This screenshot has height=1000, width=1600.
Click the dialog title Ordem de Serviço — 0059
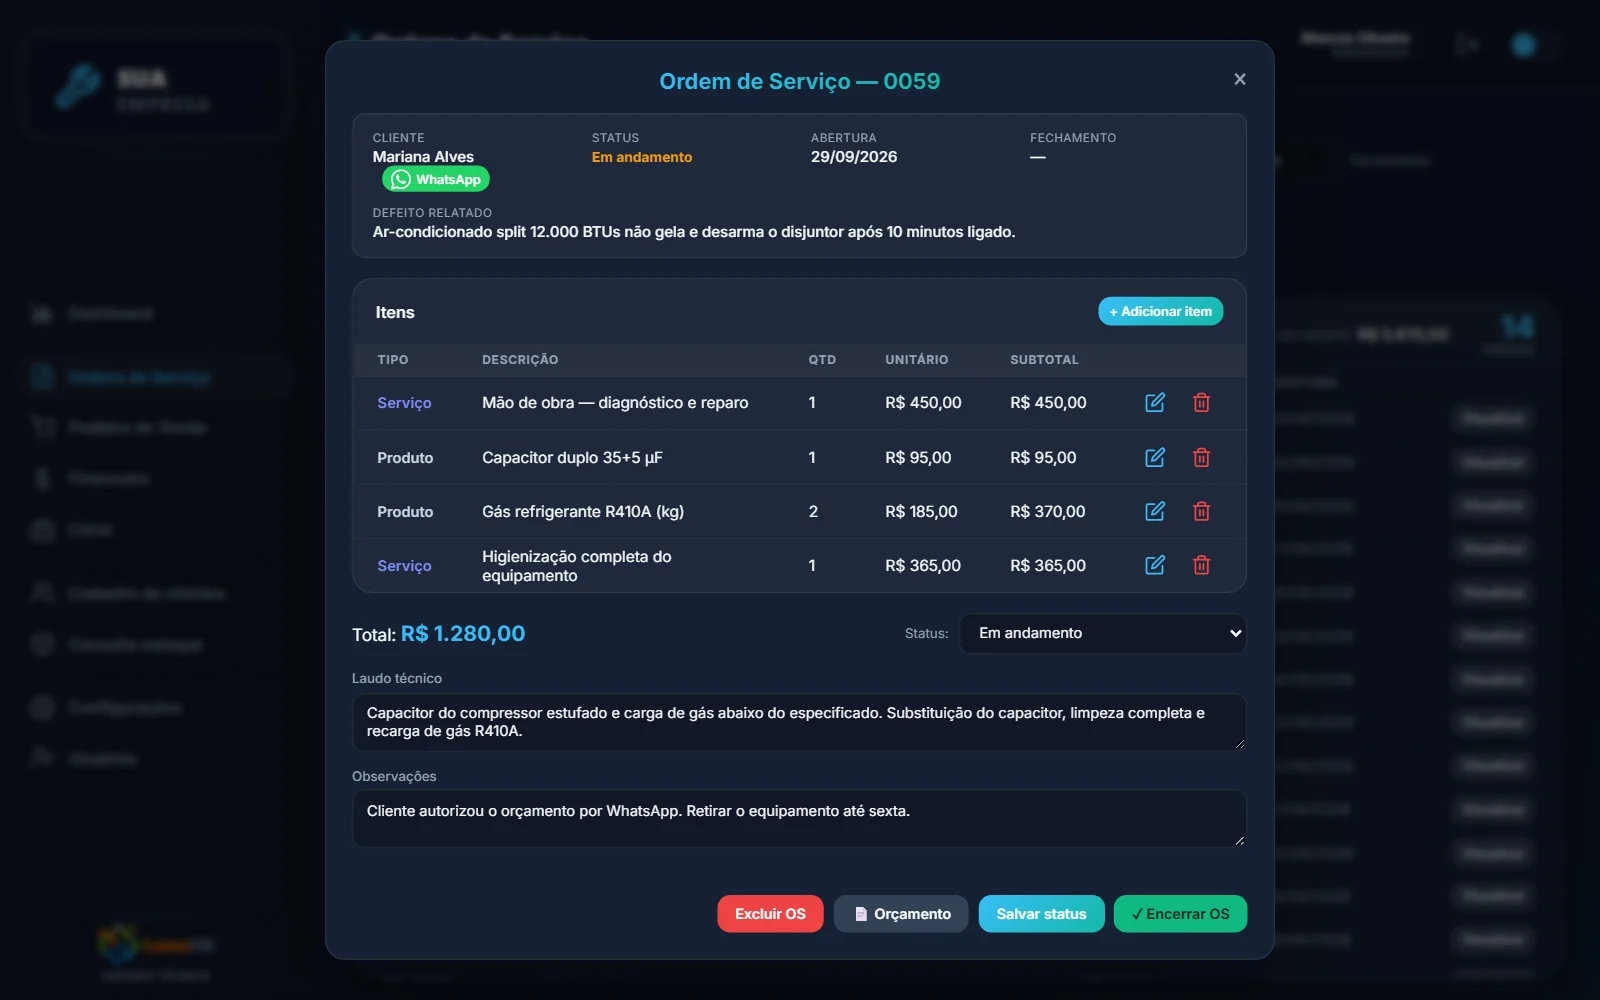(799, 81)
